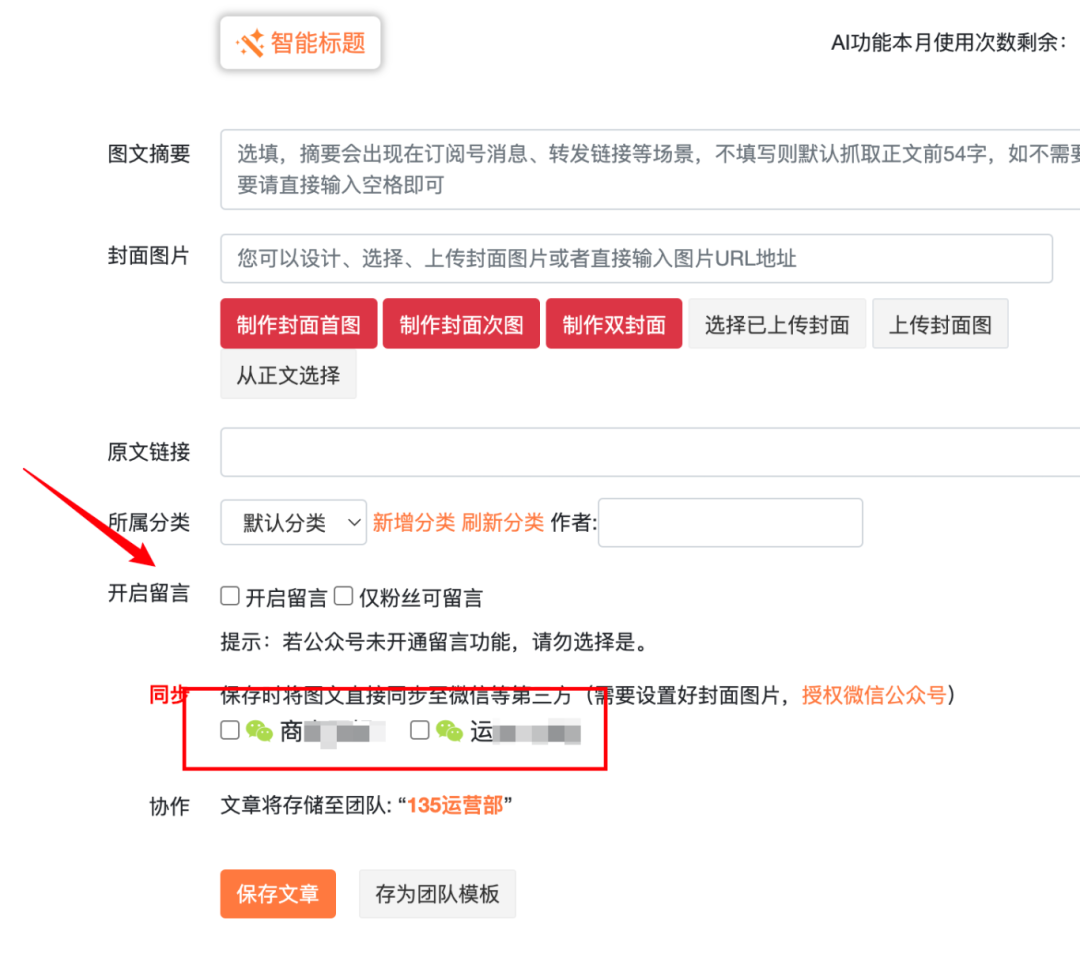The image size is (1080, 954).
Task: Click the magic wand icon on 智能标题
Action: pyautogui.click(x=250, y=43)
